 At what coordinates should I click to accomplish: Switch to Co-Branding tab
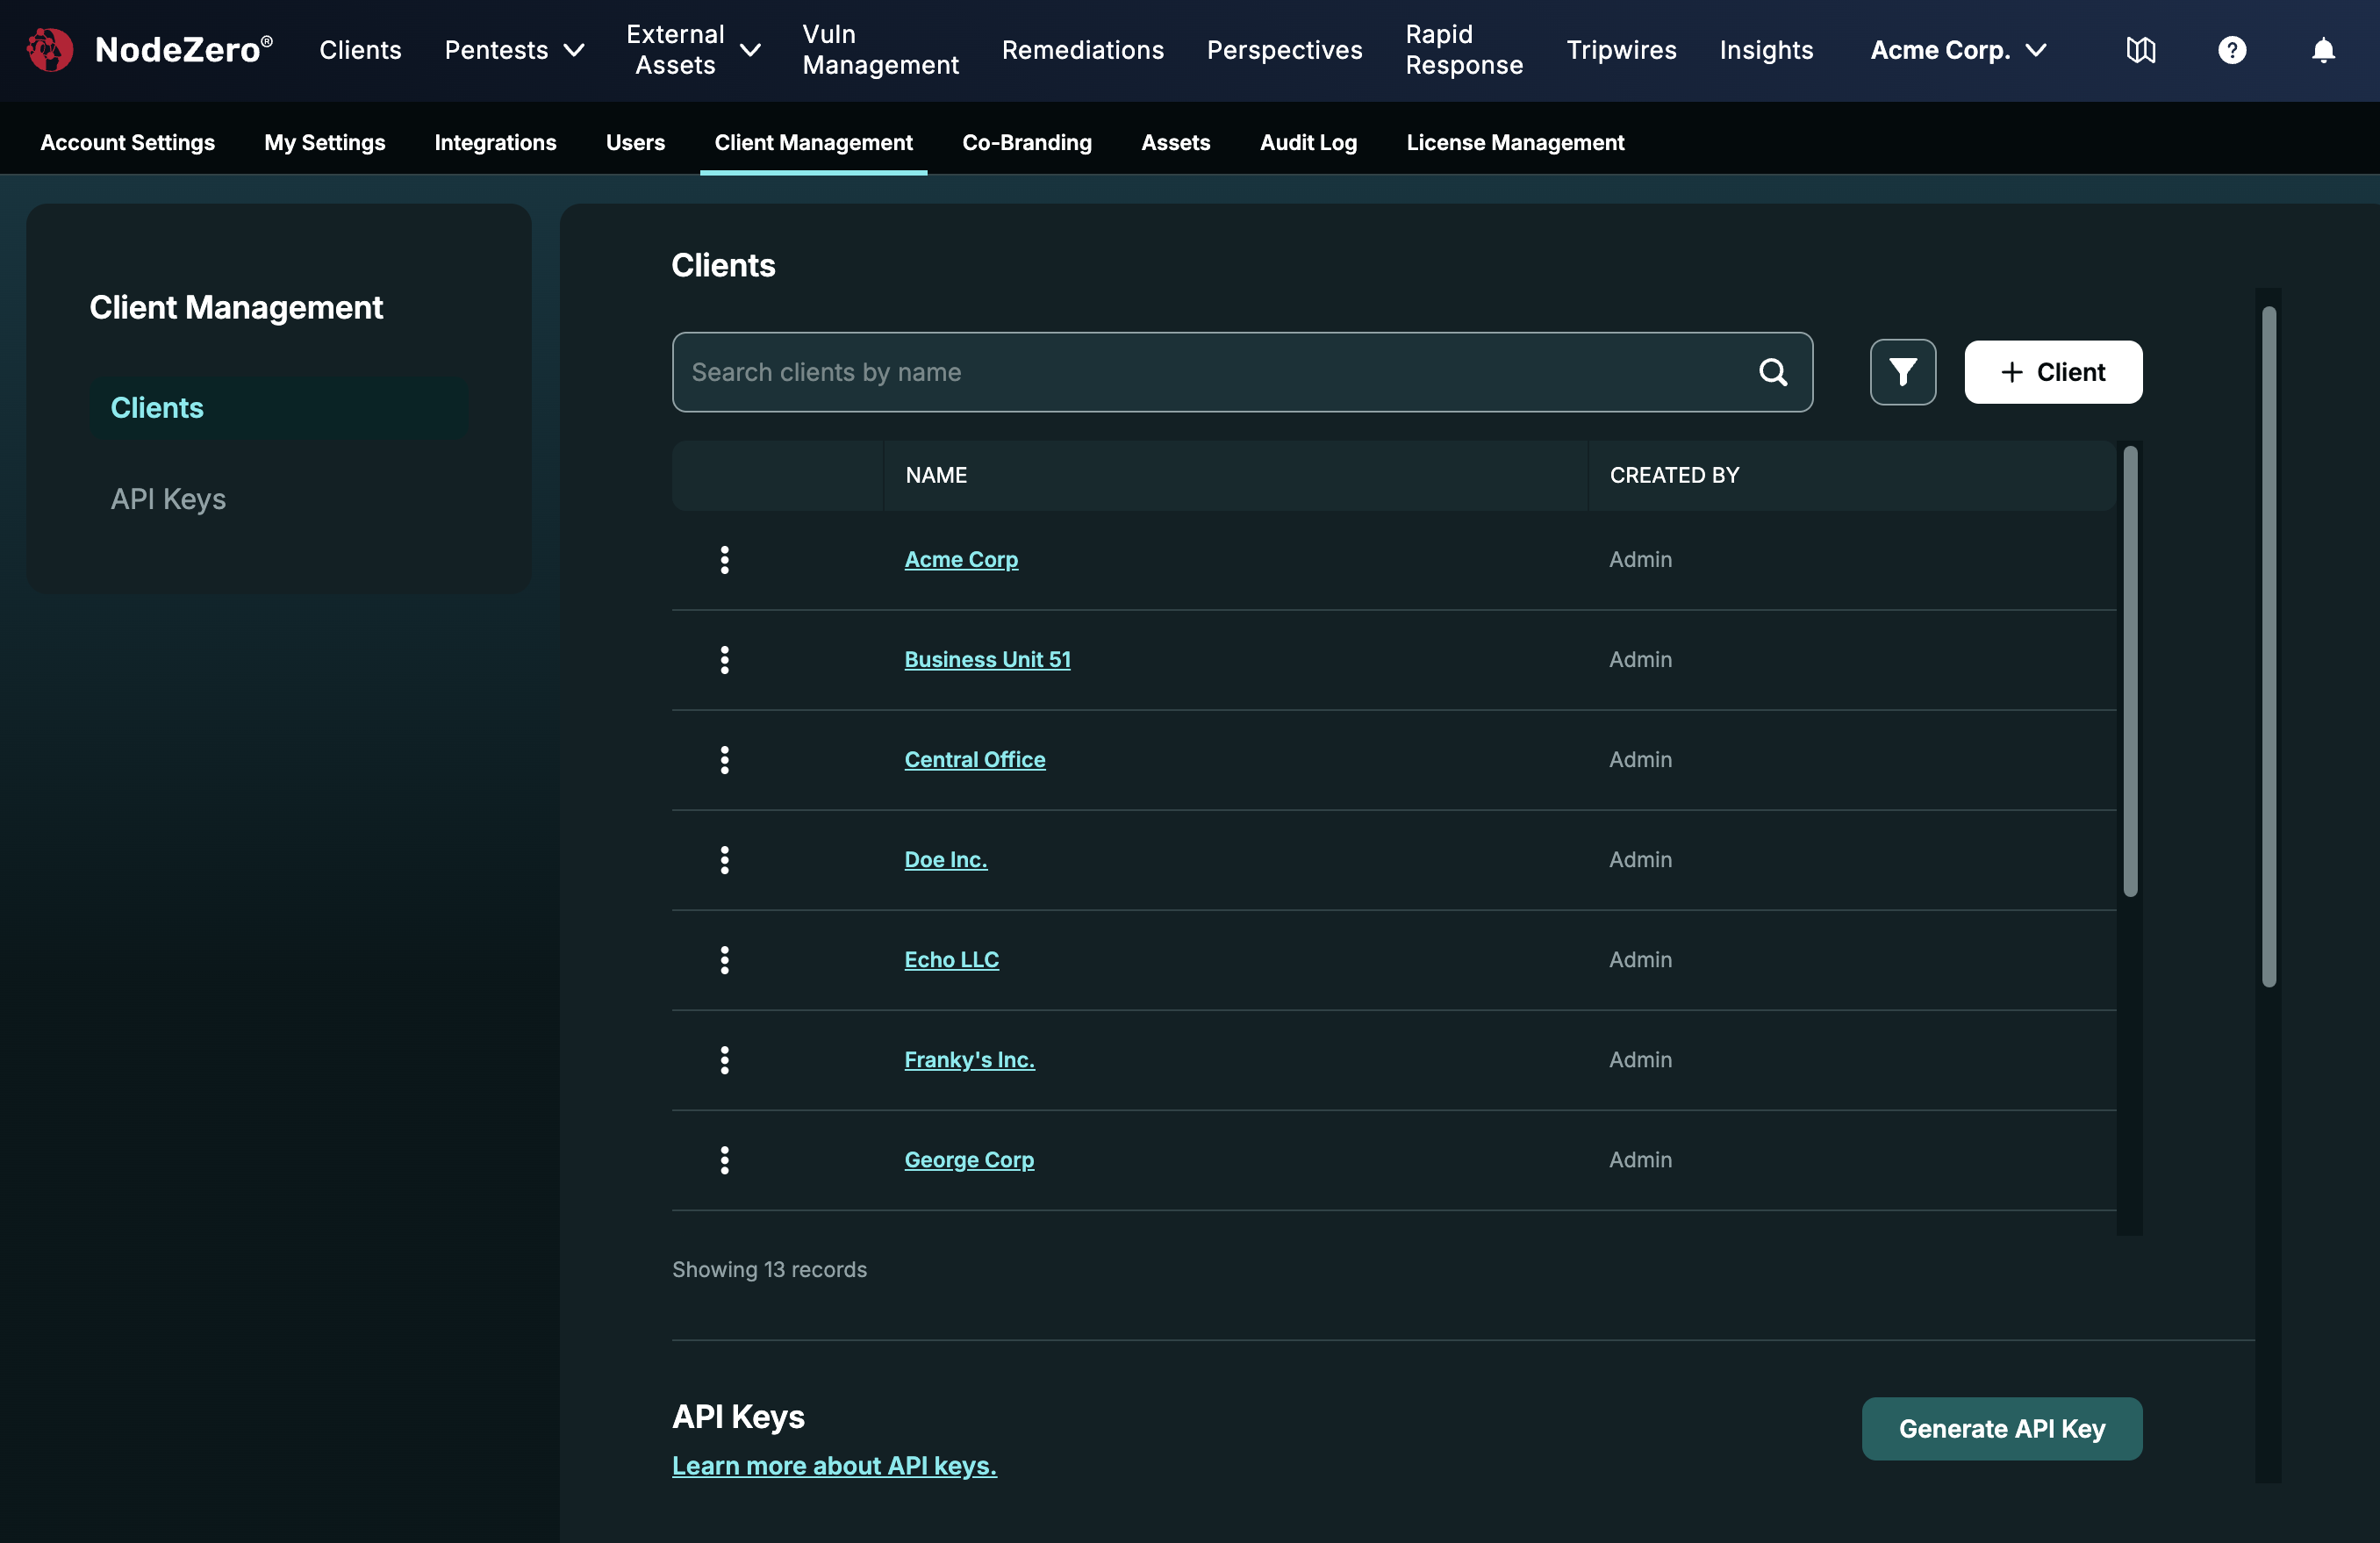tap(1026, 142)
